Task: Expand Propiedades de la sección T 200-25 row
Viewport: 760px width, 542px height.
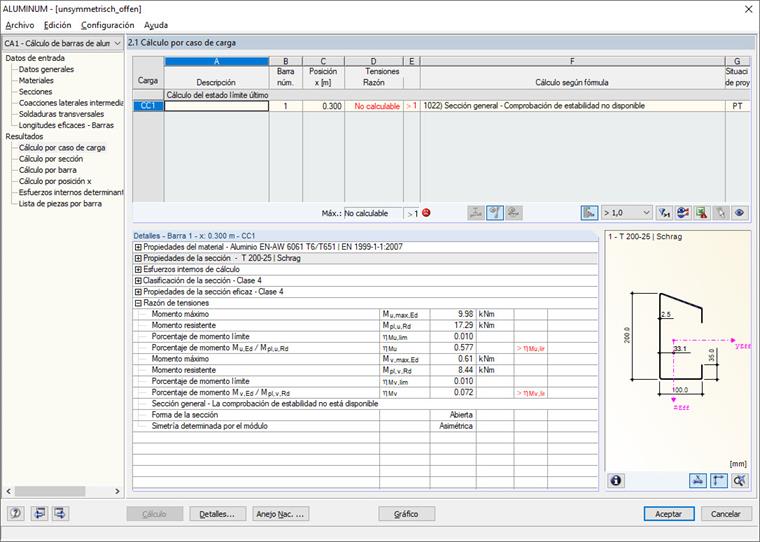Action: click(138, 258)
